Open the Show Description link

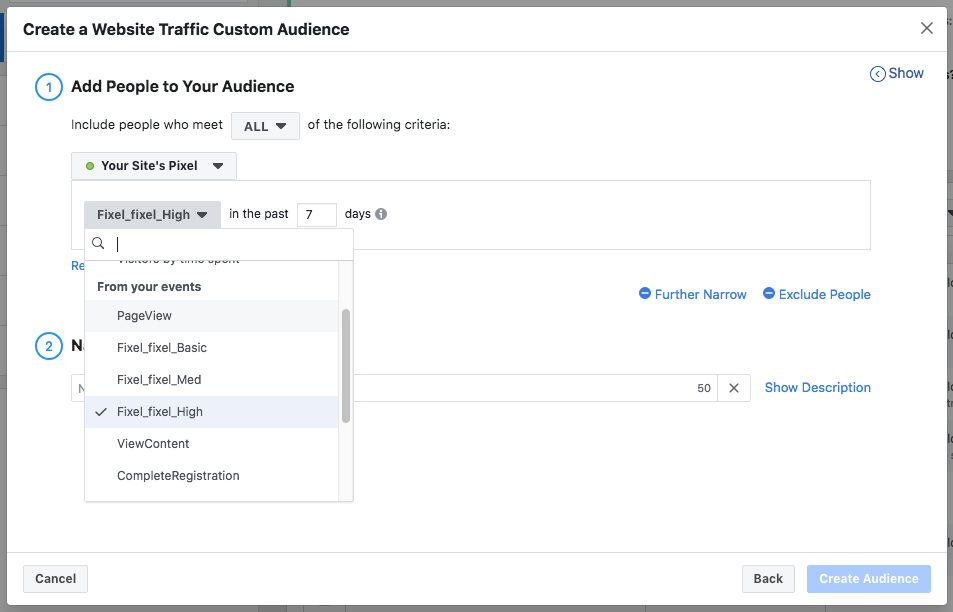[x=817, y=388]
